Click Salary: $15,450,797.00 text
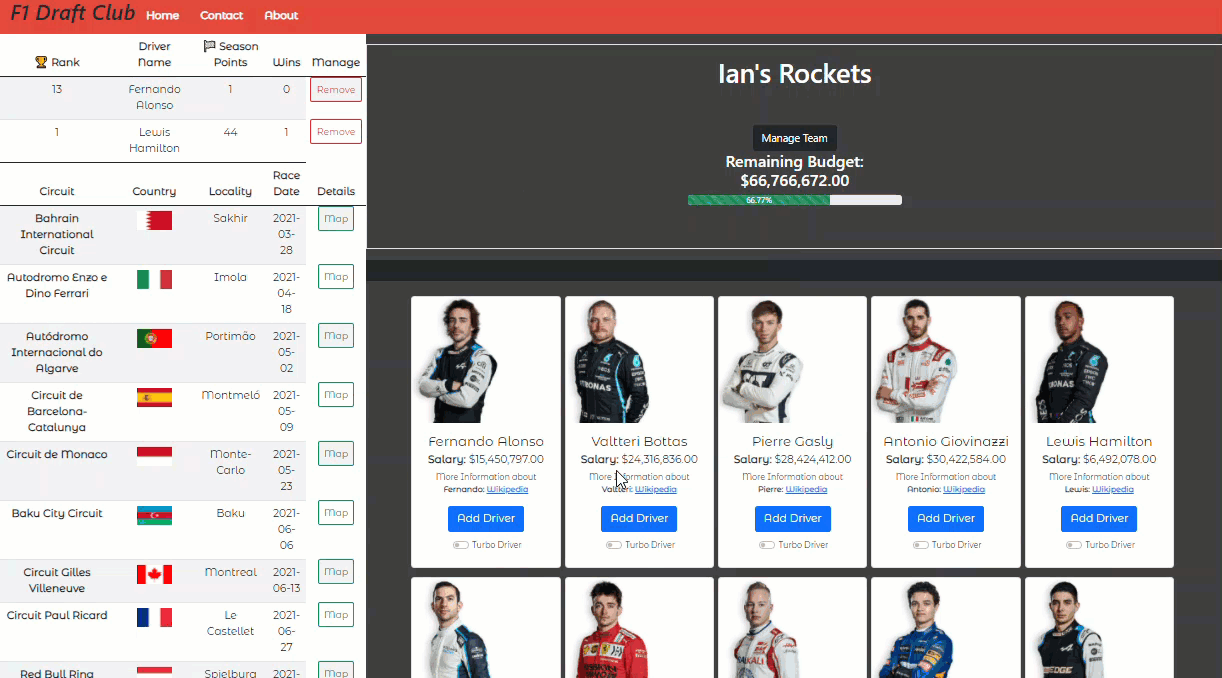 click(486, 460)
